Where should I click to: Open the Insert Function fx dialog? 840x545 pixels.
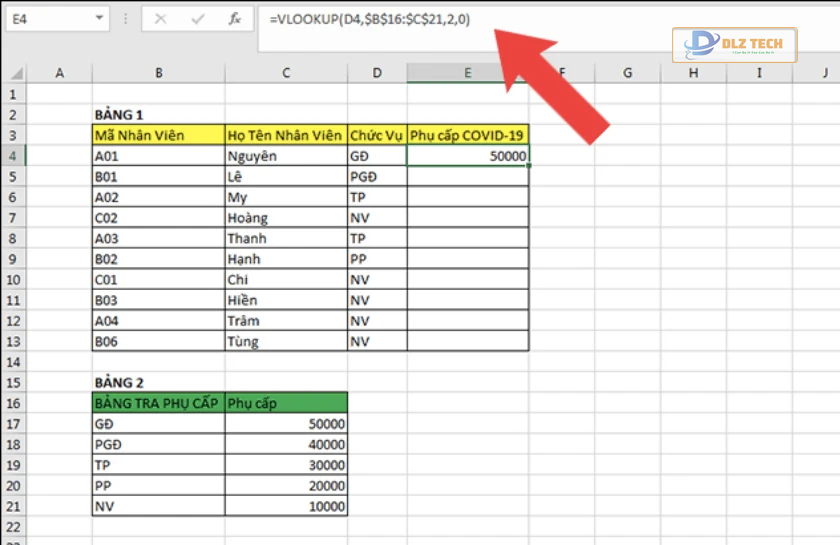[x=234, y=19]
